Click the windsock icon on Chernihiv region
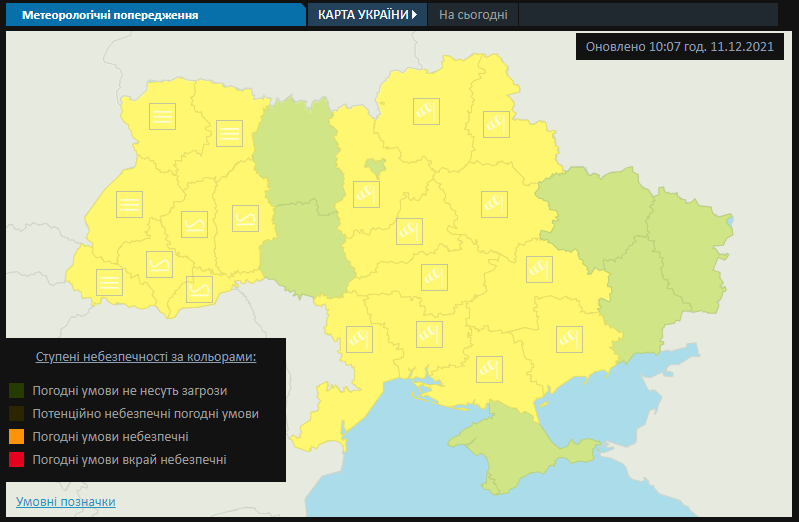Screen dimensions: 799x522 pyautogui.click(x=427, y=110)
